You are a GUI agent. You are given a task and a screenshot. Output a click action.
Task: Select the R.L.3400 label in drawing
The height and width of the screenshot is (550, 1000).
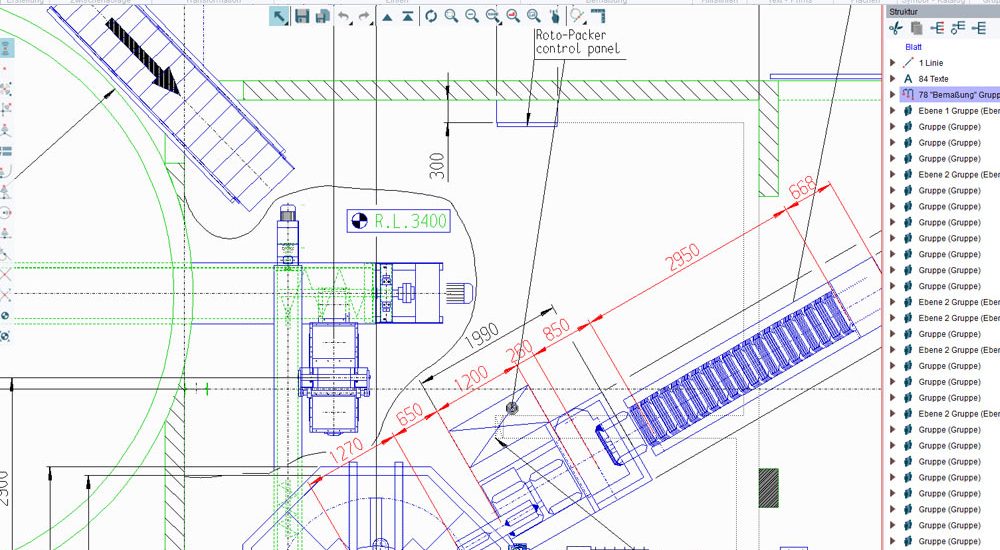(410, 221)
